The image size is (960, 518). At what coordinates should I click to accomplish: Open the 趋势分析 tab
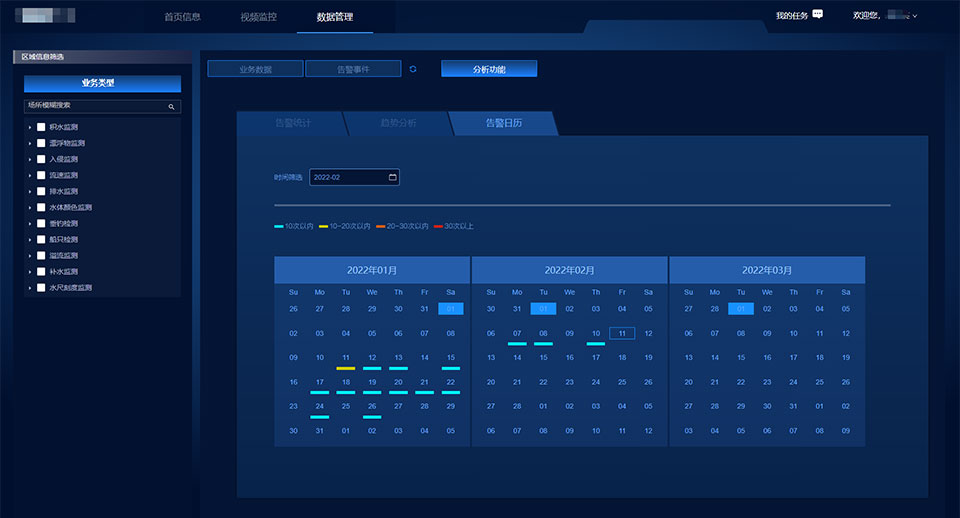(x=398, y=123)
